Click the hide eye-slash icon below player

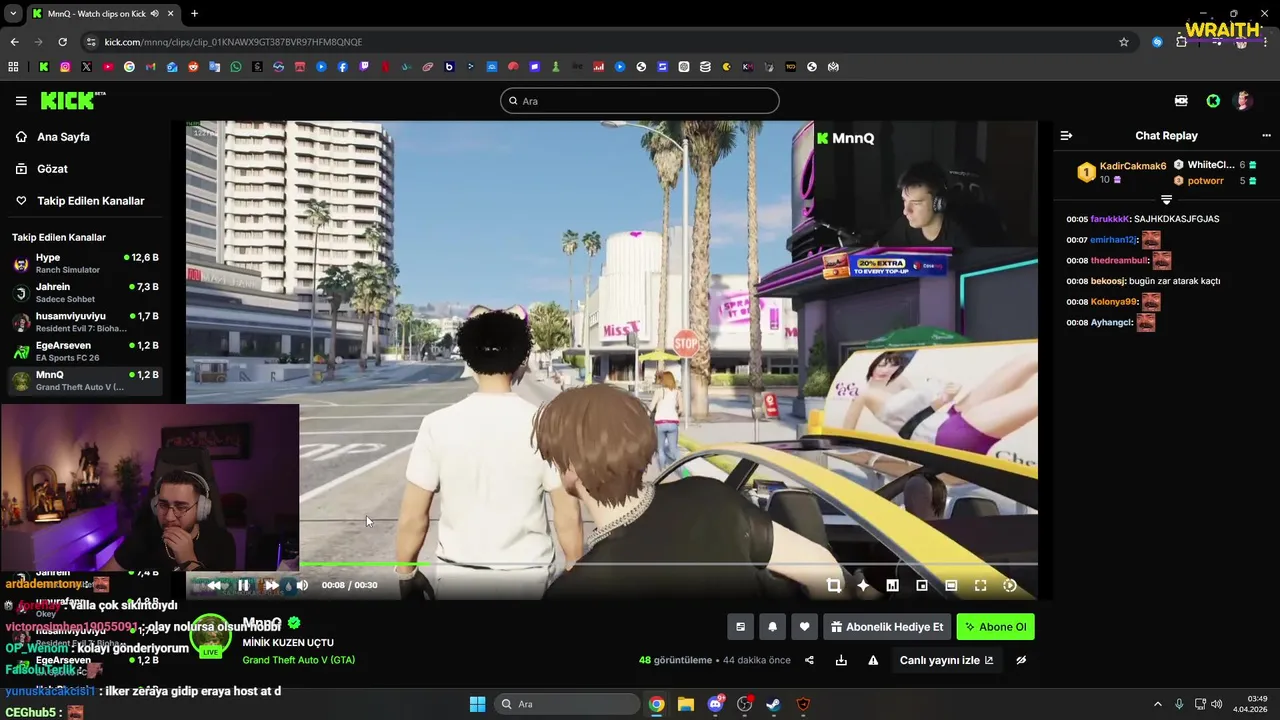[x=1021, y=660]
